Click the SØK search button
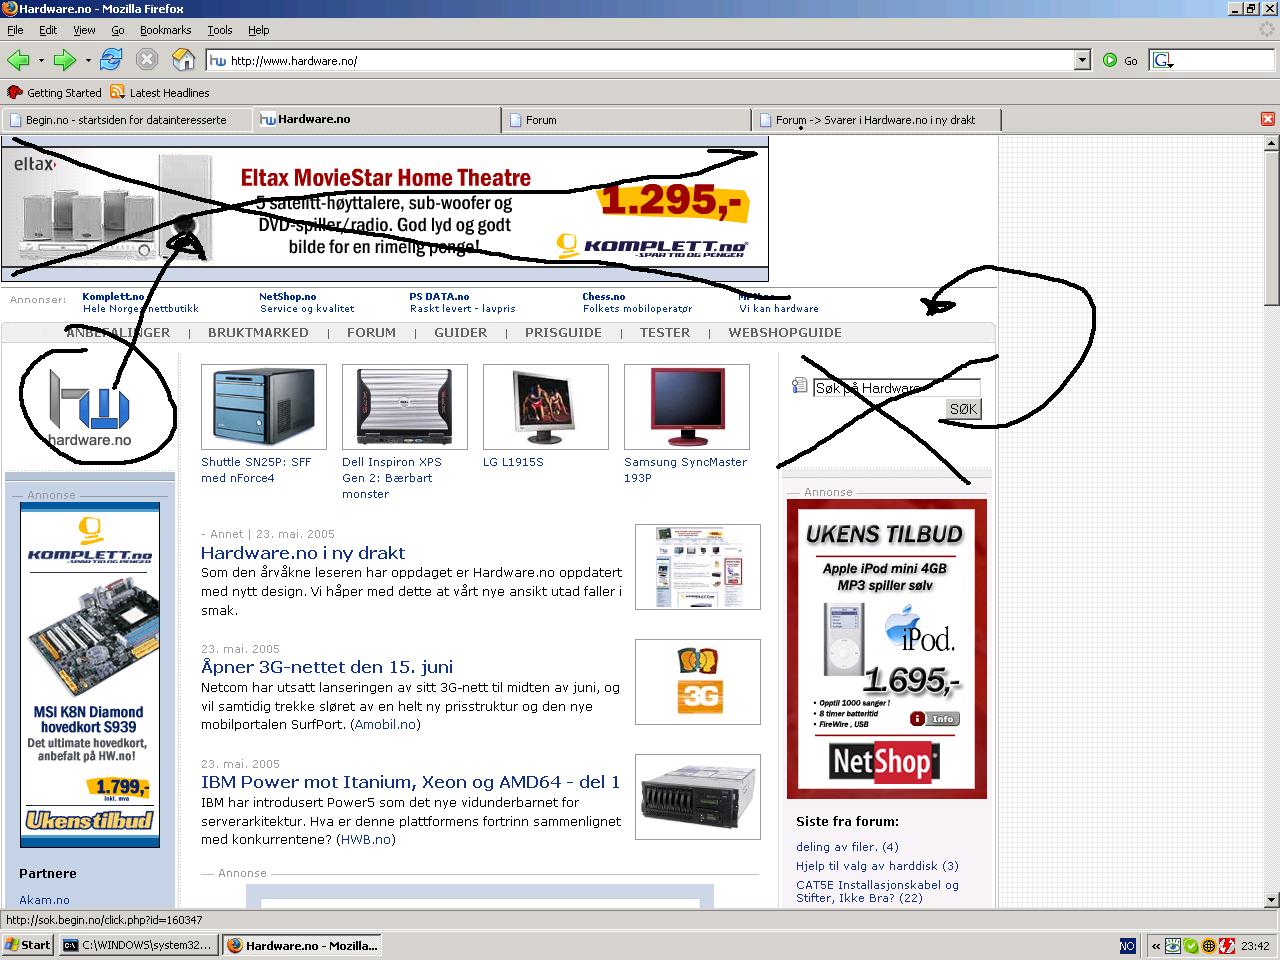 pos(963,409)
